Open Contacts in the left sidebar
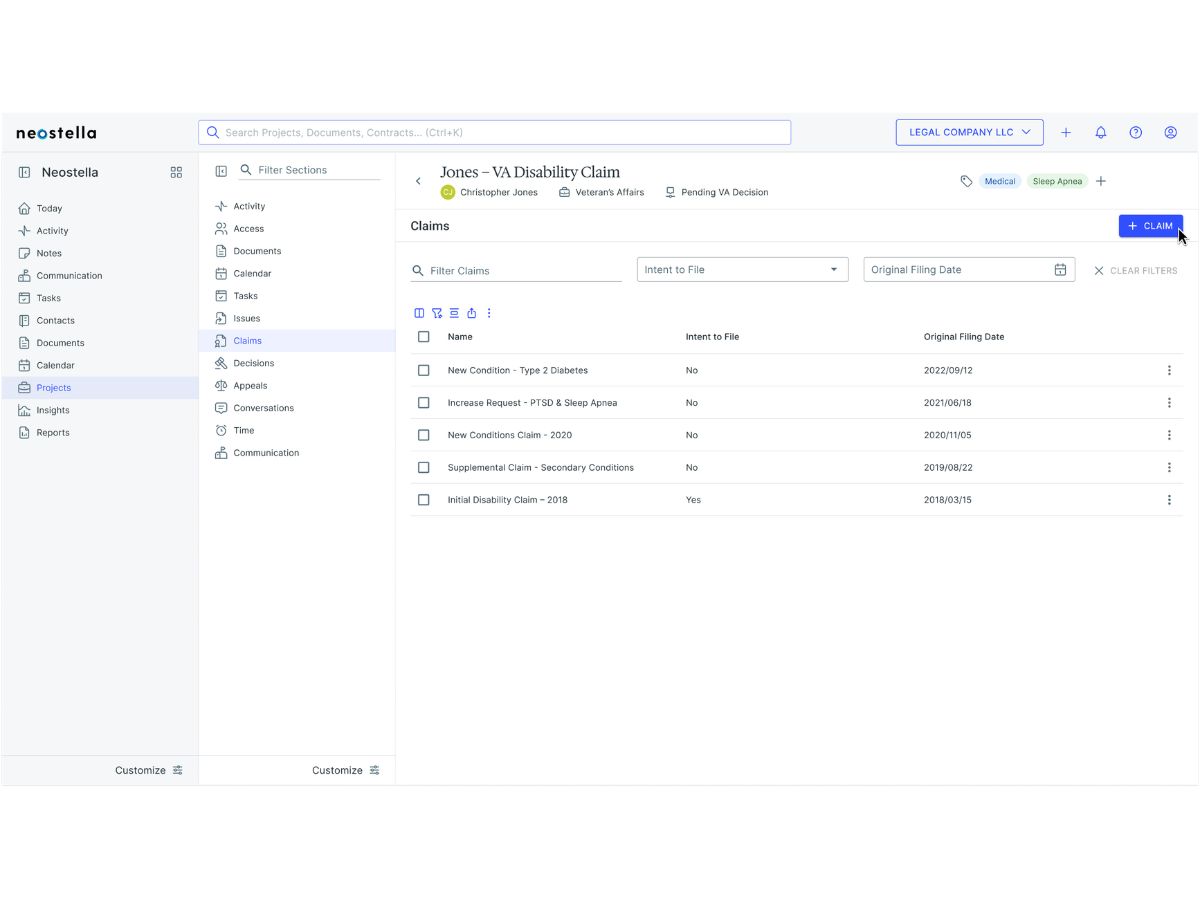Viewport: 1200px width, 900px height. click(99, 320)
